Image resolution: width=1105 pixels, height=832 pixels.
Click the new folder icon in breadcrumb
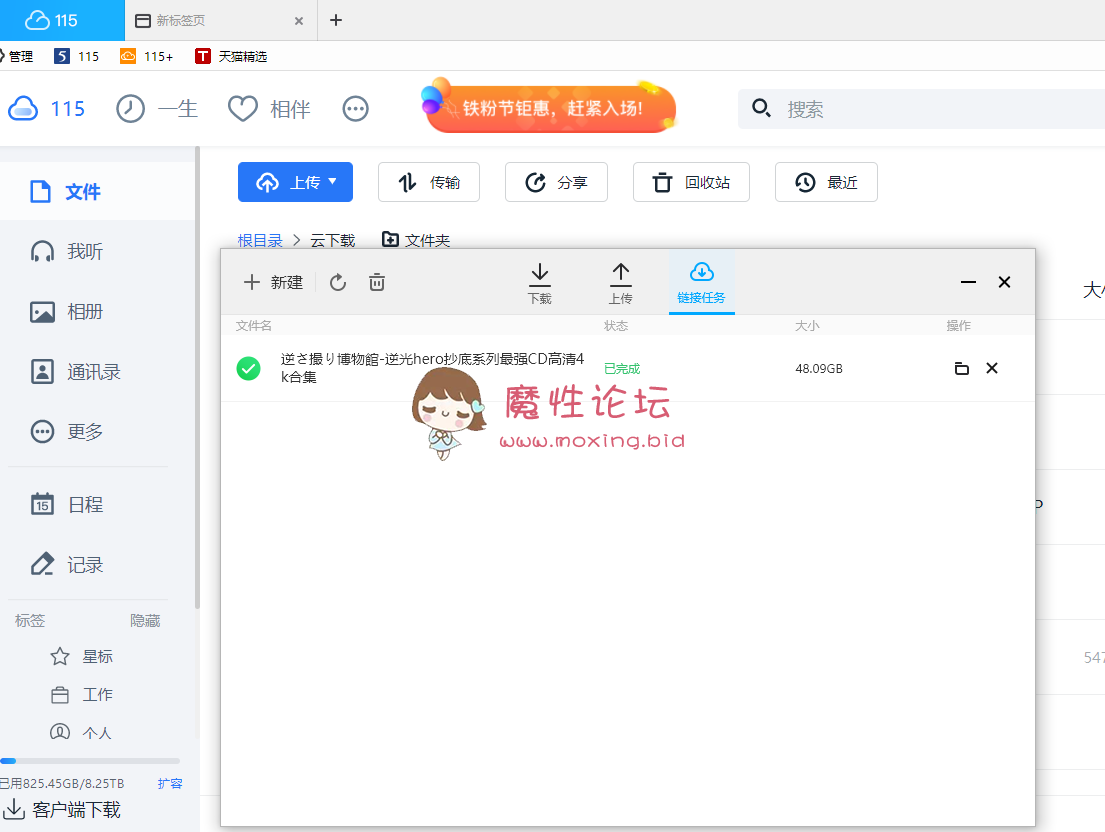(391, 240)
